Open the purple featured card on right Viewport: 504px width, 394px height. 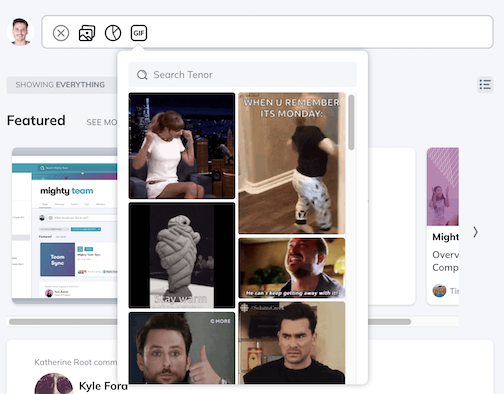(x=443, y=226)
